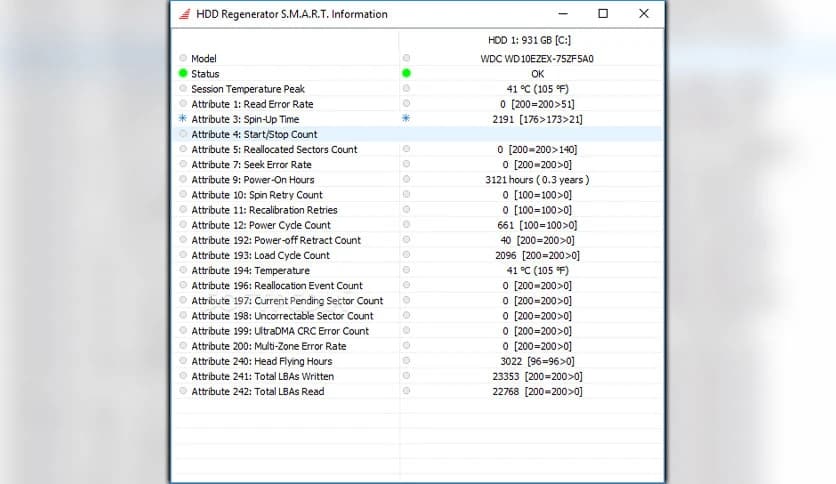The image size is (836, 484).
Task: Click the 3022 [96=96>0] flying hours value
Action: pos(537,361)
